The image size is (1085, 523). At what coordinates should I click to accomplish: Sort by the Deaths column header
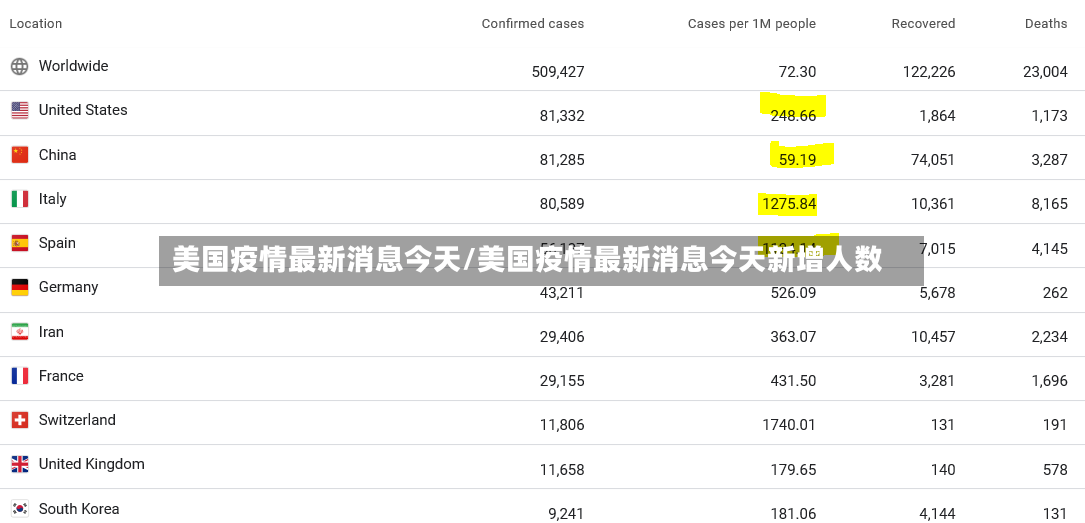tap(1046, 24)
